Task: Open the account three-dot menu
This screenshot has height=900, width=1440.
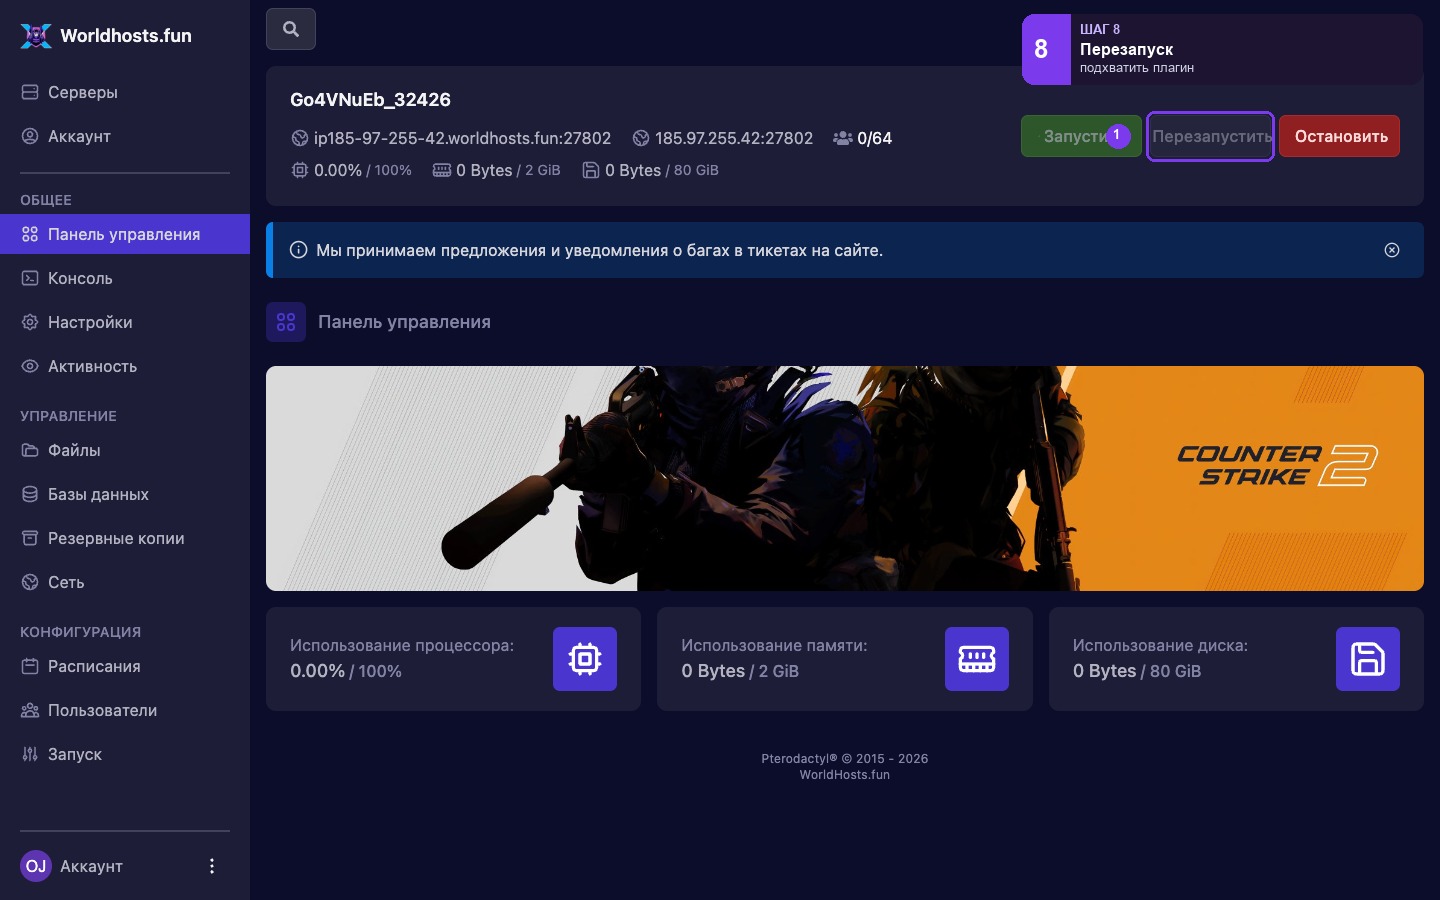Action: (211, 866)
